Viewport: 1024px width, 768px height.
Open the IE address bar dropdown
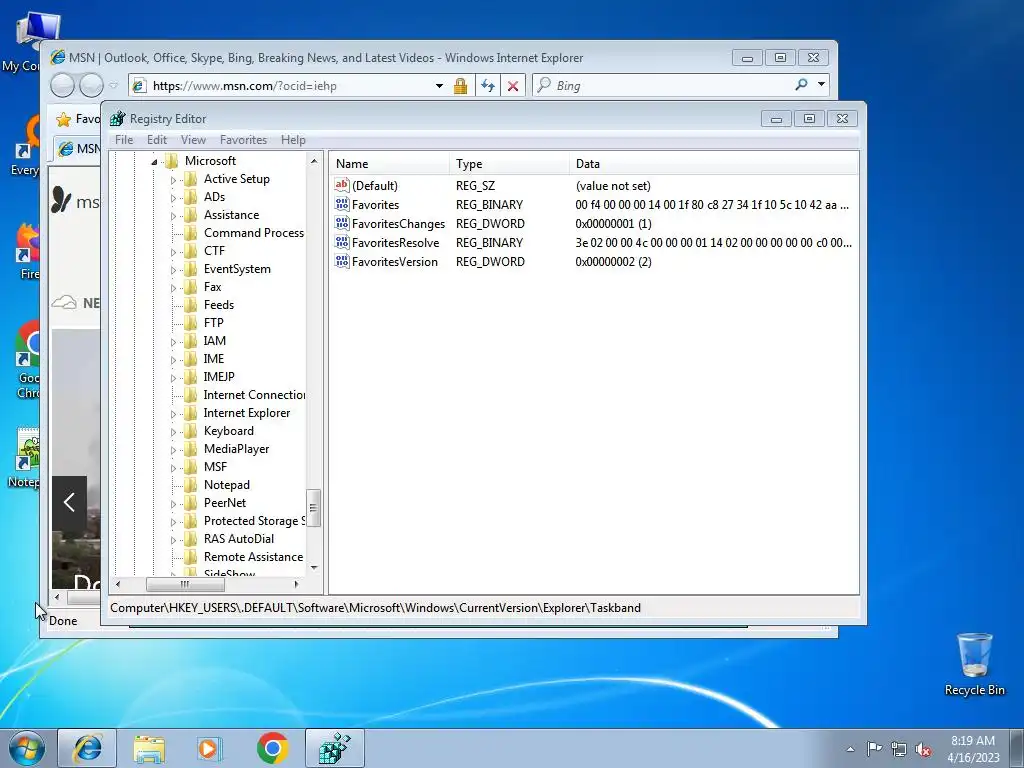coord(440,86)
